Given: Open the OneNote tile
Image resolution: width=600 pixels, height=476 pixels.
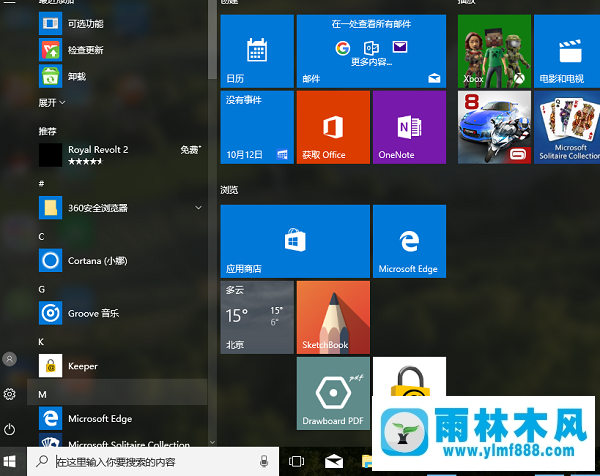Looking at the screenshot, I should (x=409, y=127).
